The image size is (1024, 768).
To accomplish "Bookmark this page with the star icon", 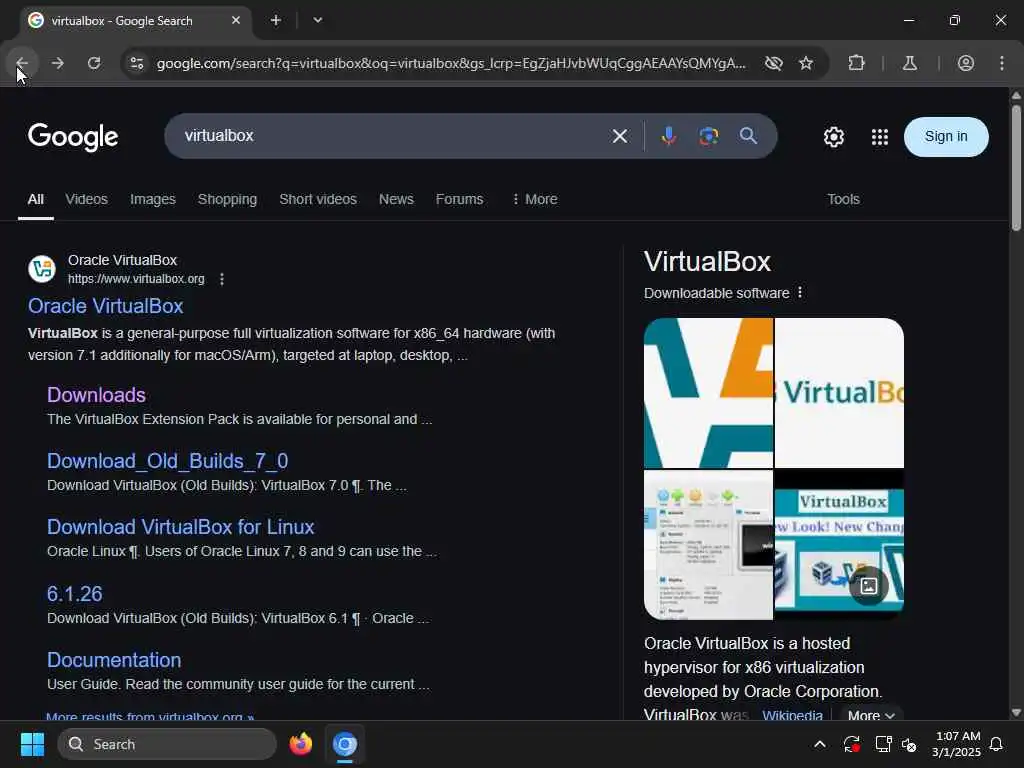I will click(806, 63).
